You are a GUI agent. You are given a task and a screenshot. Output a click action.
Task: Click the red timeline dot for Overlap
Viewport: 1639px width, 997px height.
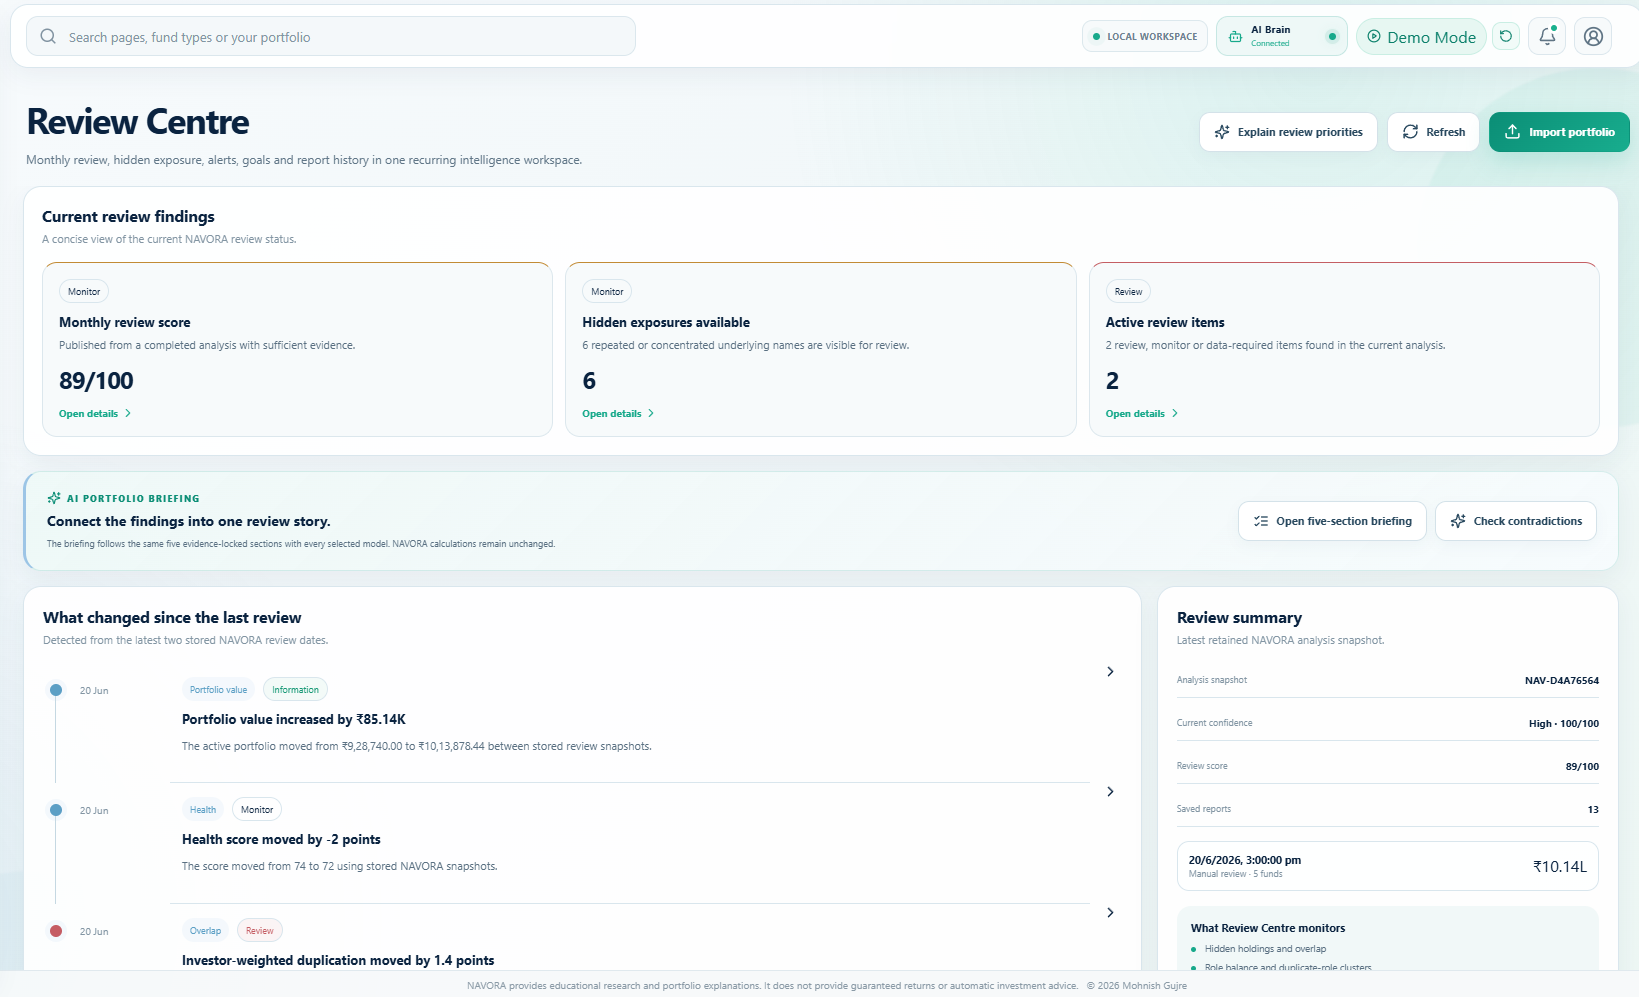tap(56, 931)
